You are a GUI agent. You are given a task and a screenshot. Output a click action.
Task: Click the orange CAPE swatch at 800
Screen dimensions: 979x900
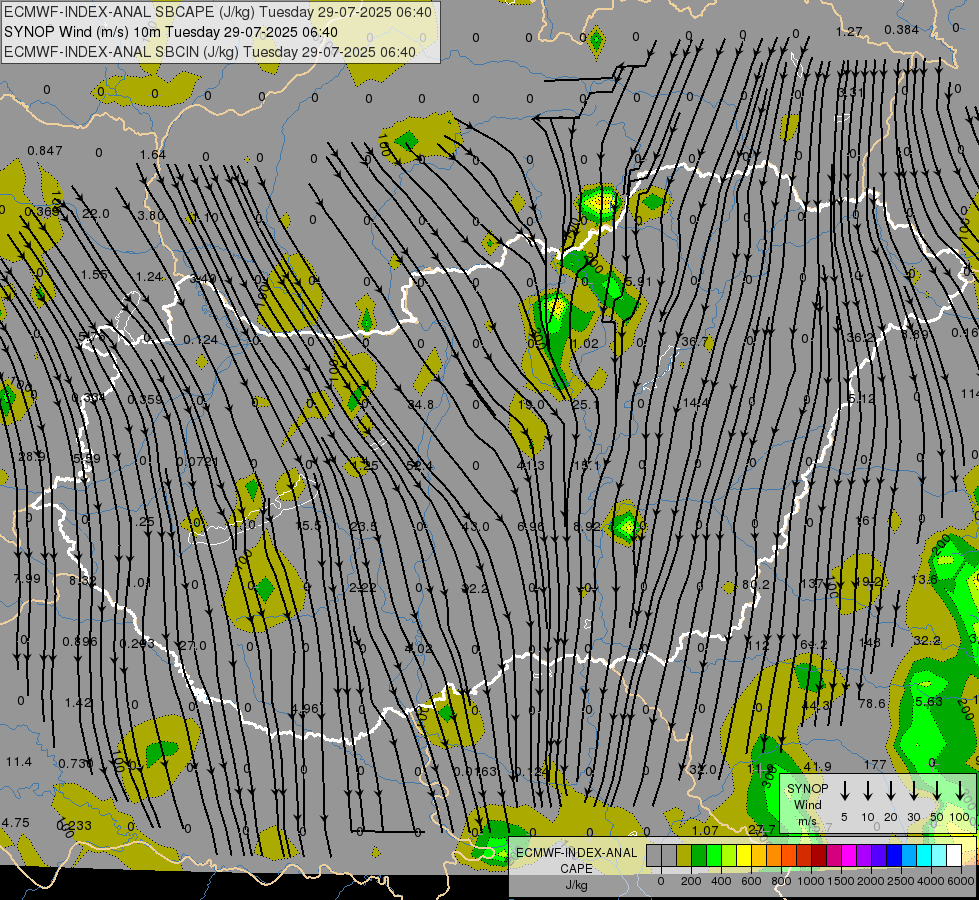774,856
